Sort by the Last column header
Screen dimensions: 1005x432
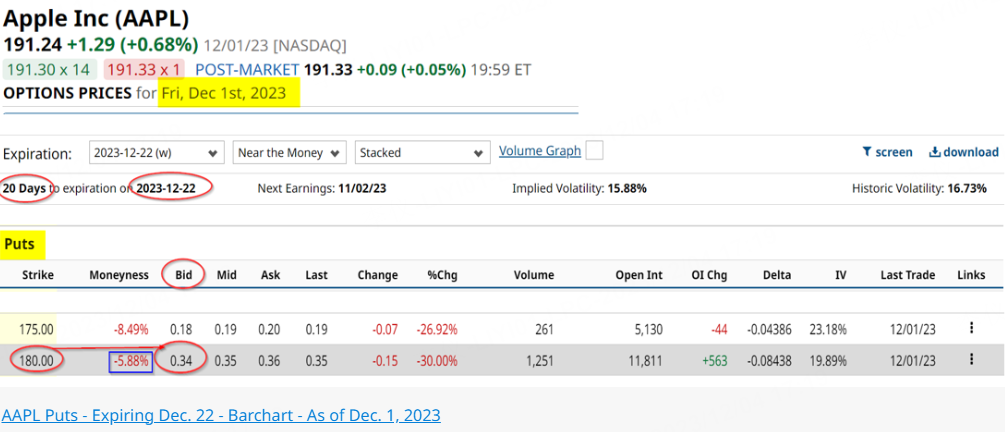(316, 275)
